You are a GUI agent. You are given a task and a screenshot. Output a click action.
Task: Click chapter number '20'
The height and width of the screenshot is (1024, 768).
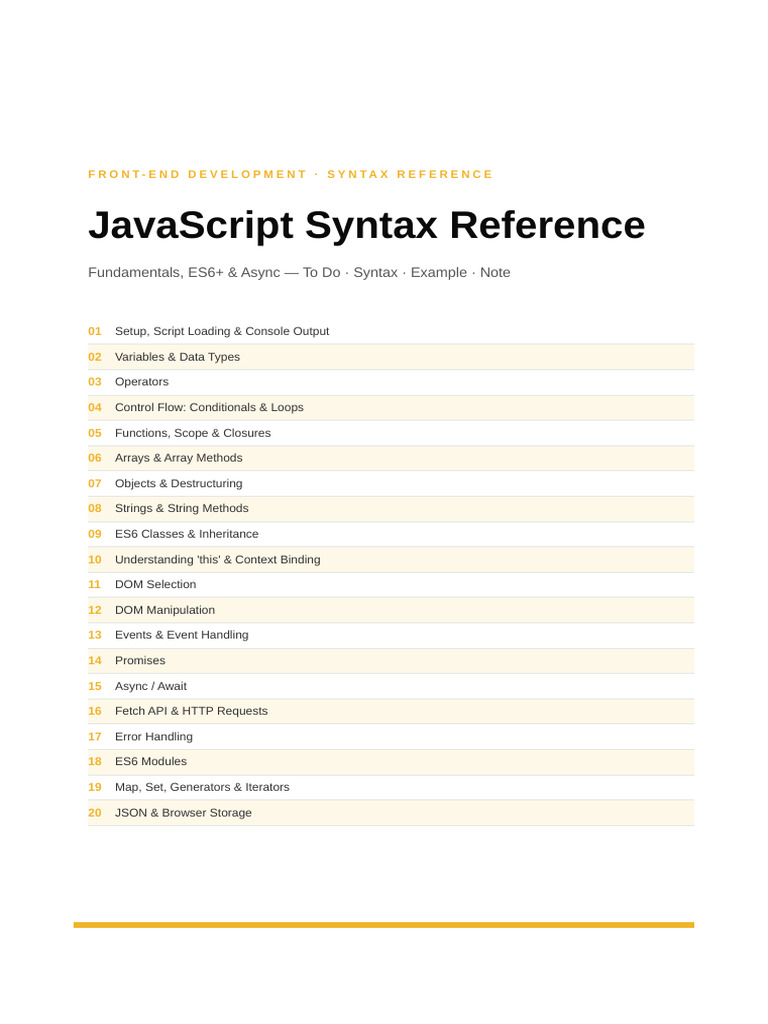tap(95, 813)
